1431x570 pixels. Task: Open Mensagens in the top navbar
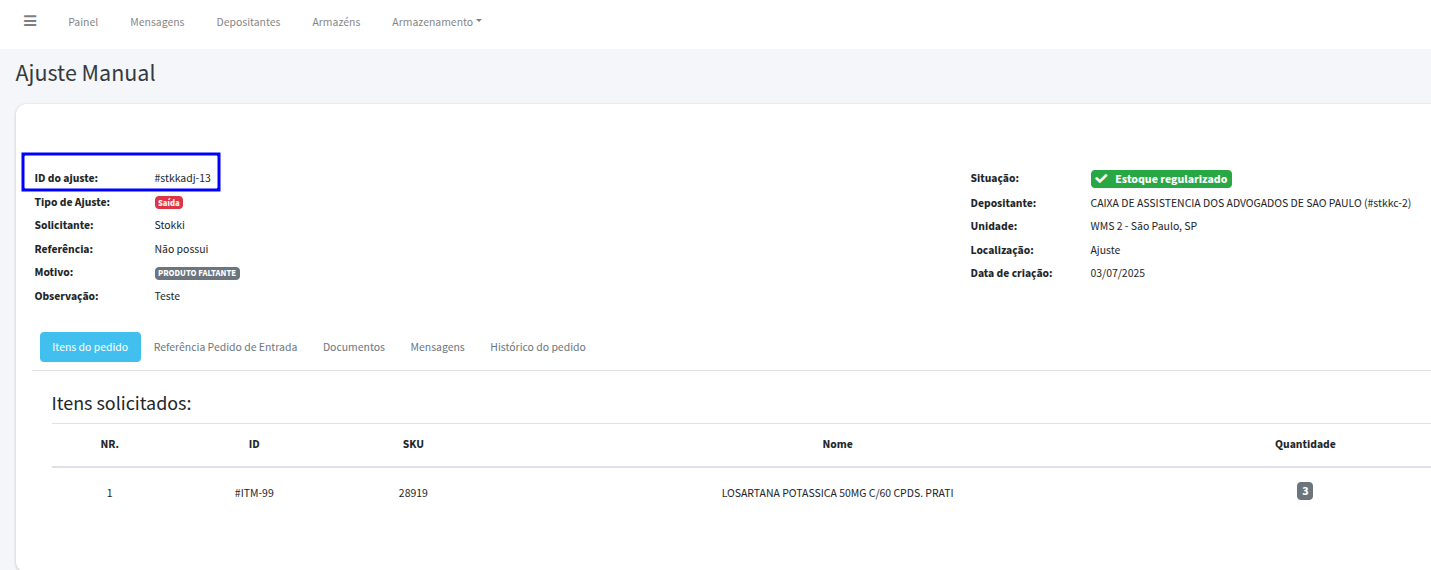[x=157, y=22]
